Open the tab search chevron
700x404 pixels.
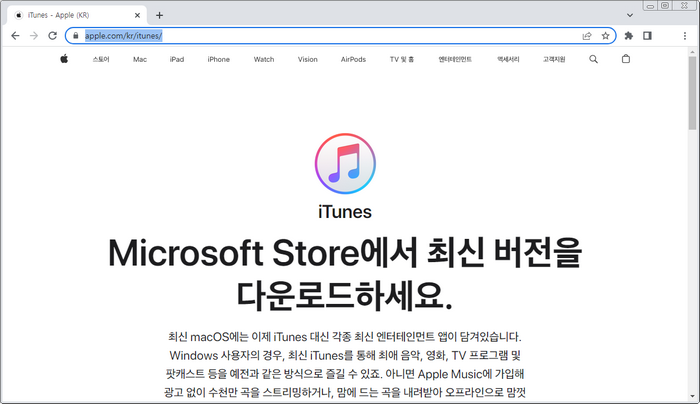[629, 15]
